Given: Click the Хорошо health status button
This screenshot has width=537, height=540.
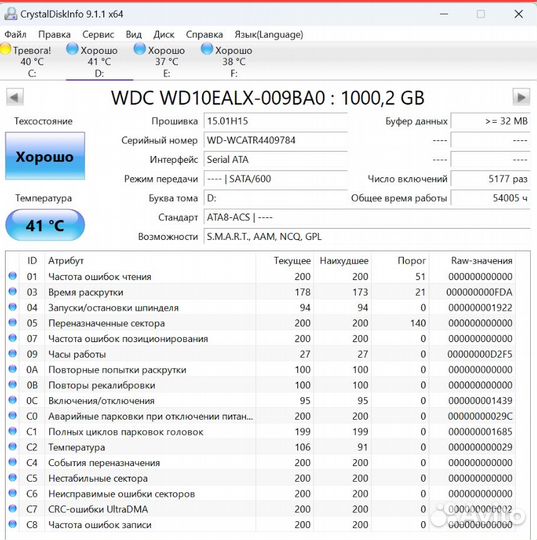Looking at the screenshot, I should point(45,156).
